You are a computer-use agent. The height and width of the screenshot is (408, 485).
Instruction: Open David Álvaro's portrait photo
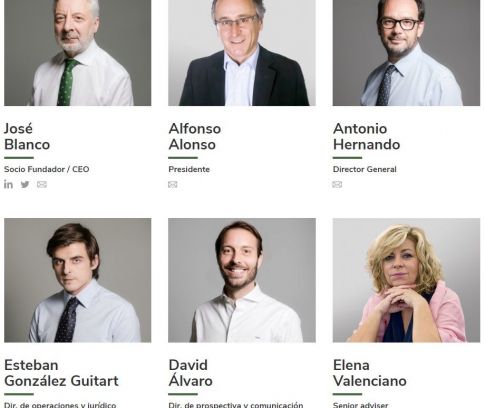[x=242, y=280]
